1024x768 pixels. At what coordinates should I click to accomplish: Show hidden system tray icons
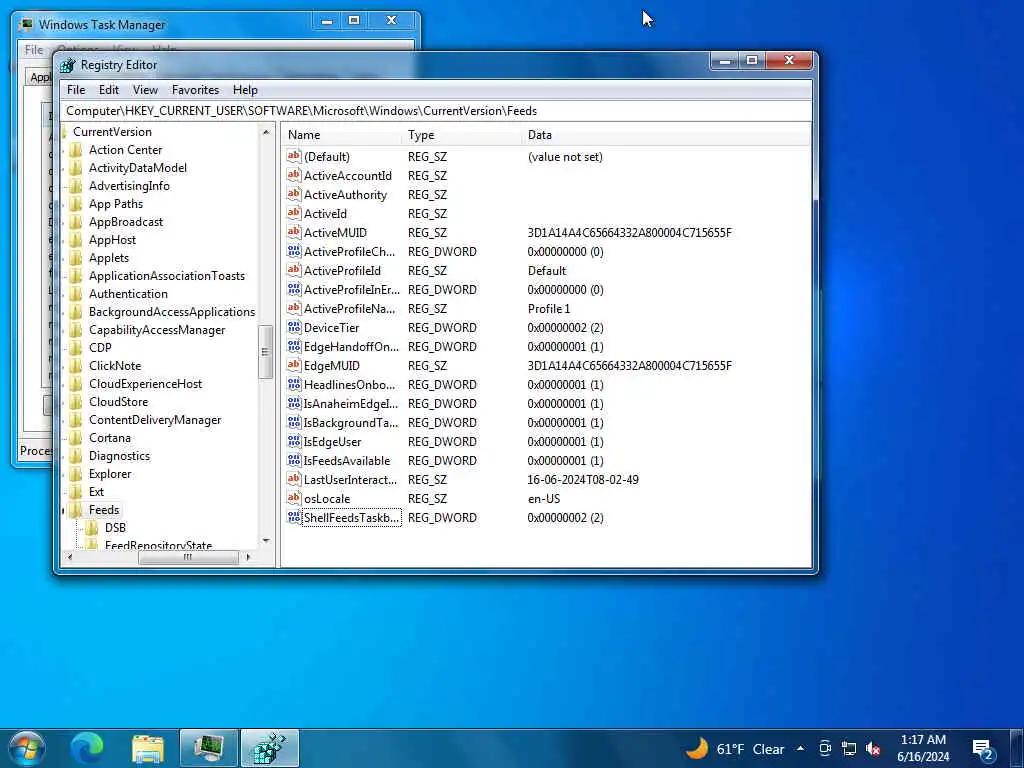pyautogui.click(x=801, y=748)
